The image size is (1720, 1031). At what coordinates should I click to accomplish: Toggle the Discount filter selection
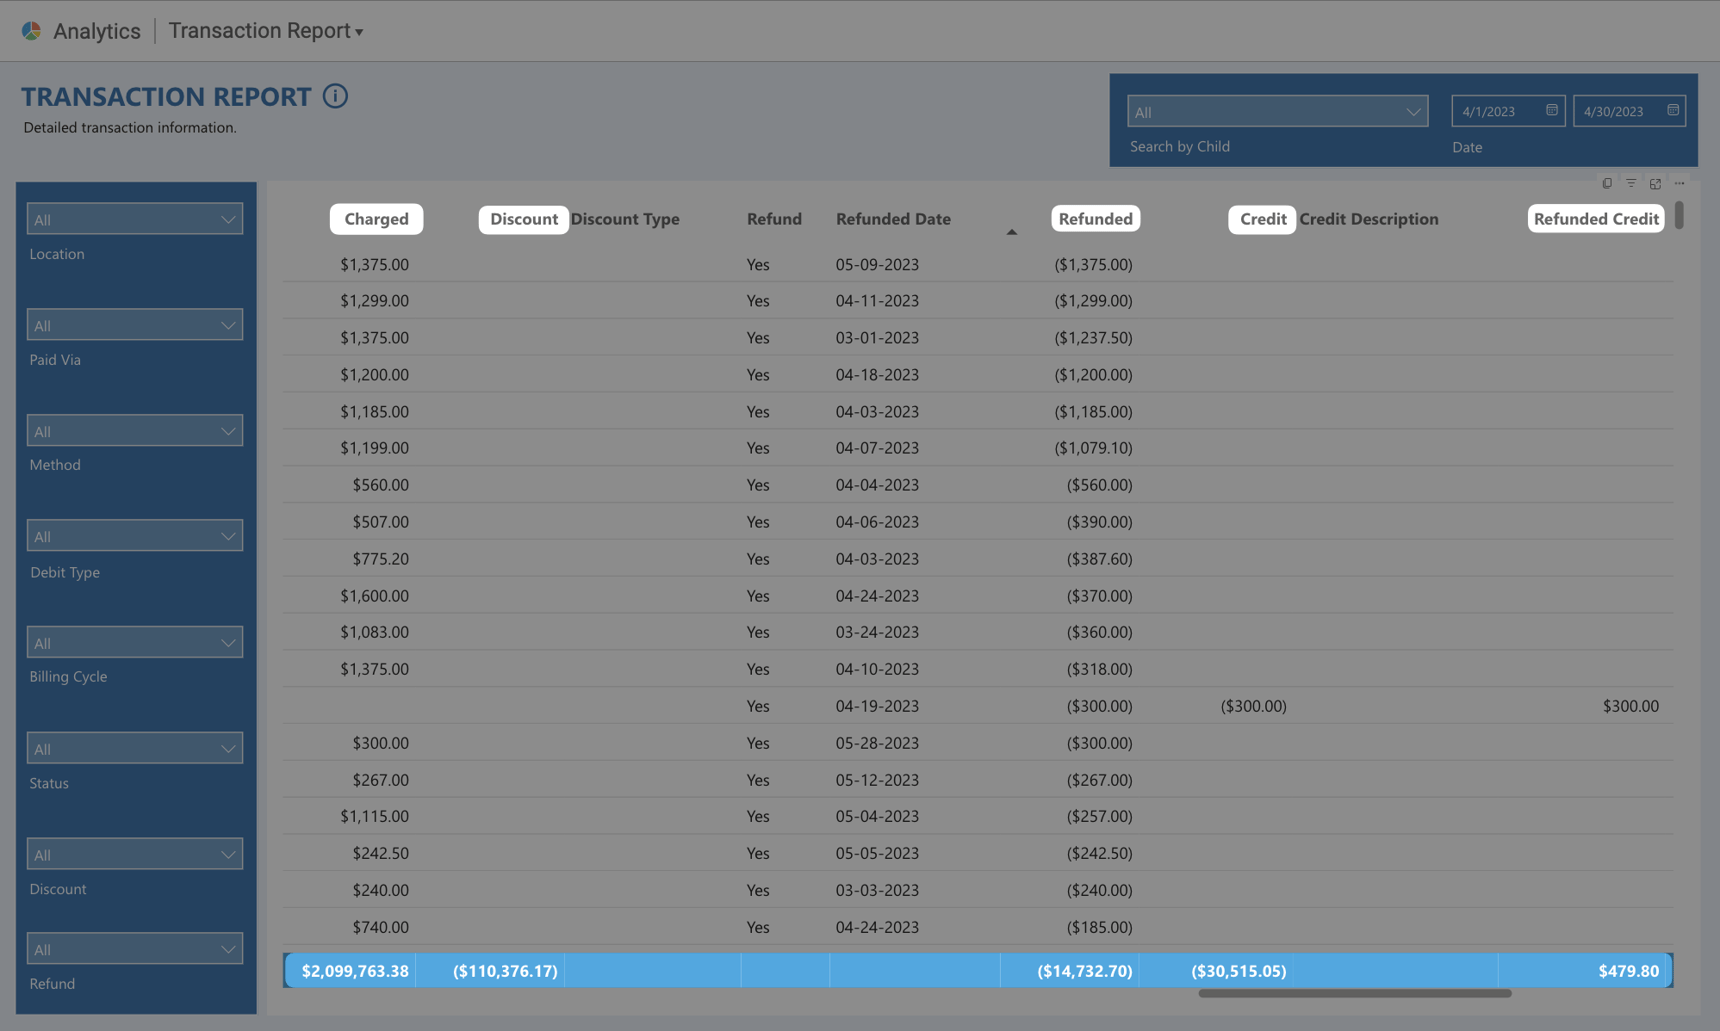pyautogui.click(x=134, y=853)
